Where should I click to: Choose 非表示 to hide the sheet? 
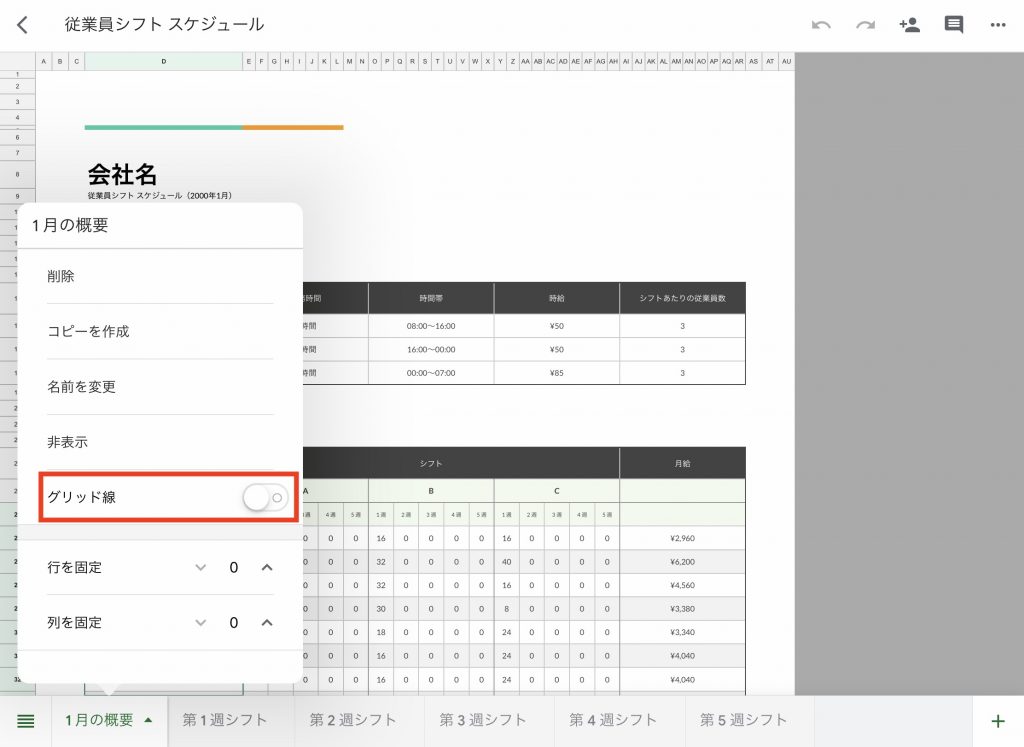tap(68, 441)
